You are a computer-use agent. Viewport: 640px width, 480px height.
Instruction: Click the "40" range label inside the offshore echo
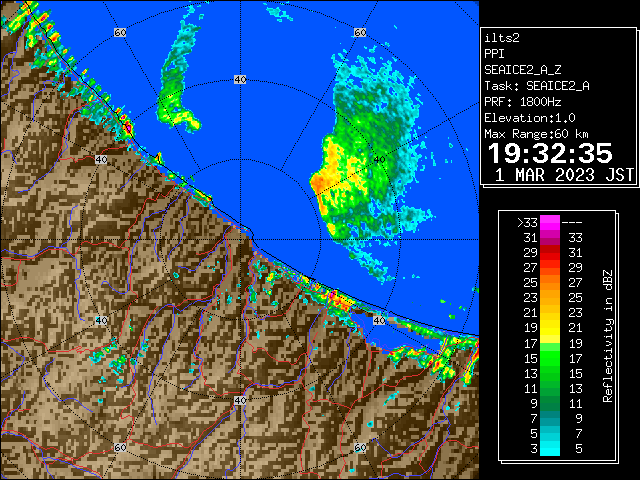click(x=379, y=160)
